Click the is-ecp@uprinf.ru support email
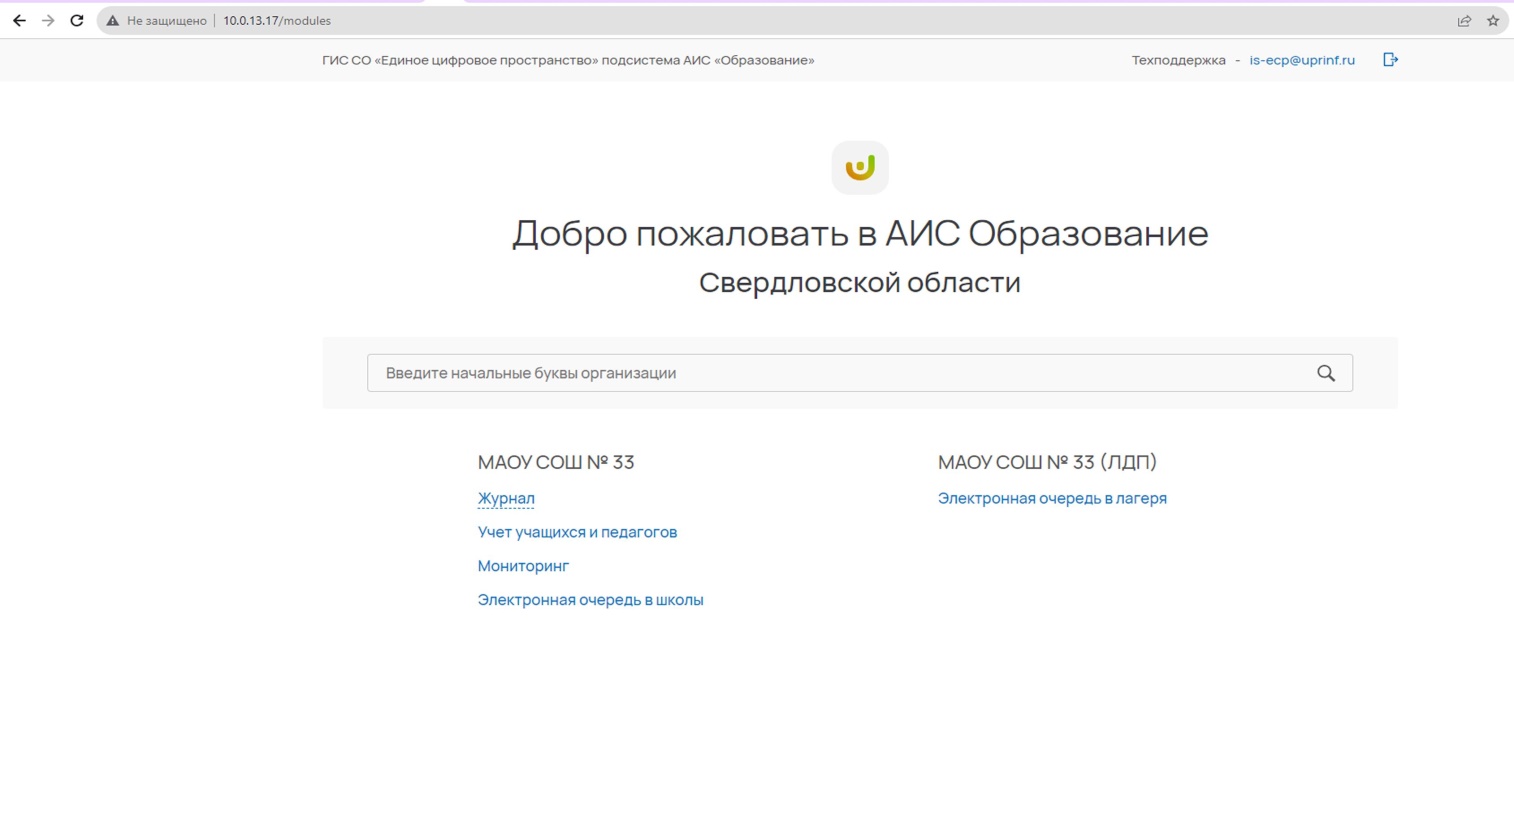The width and height of the screenshot is (1514, 835). coord(1302,60)
